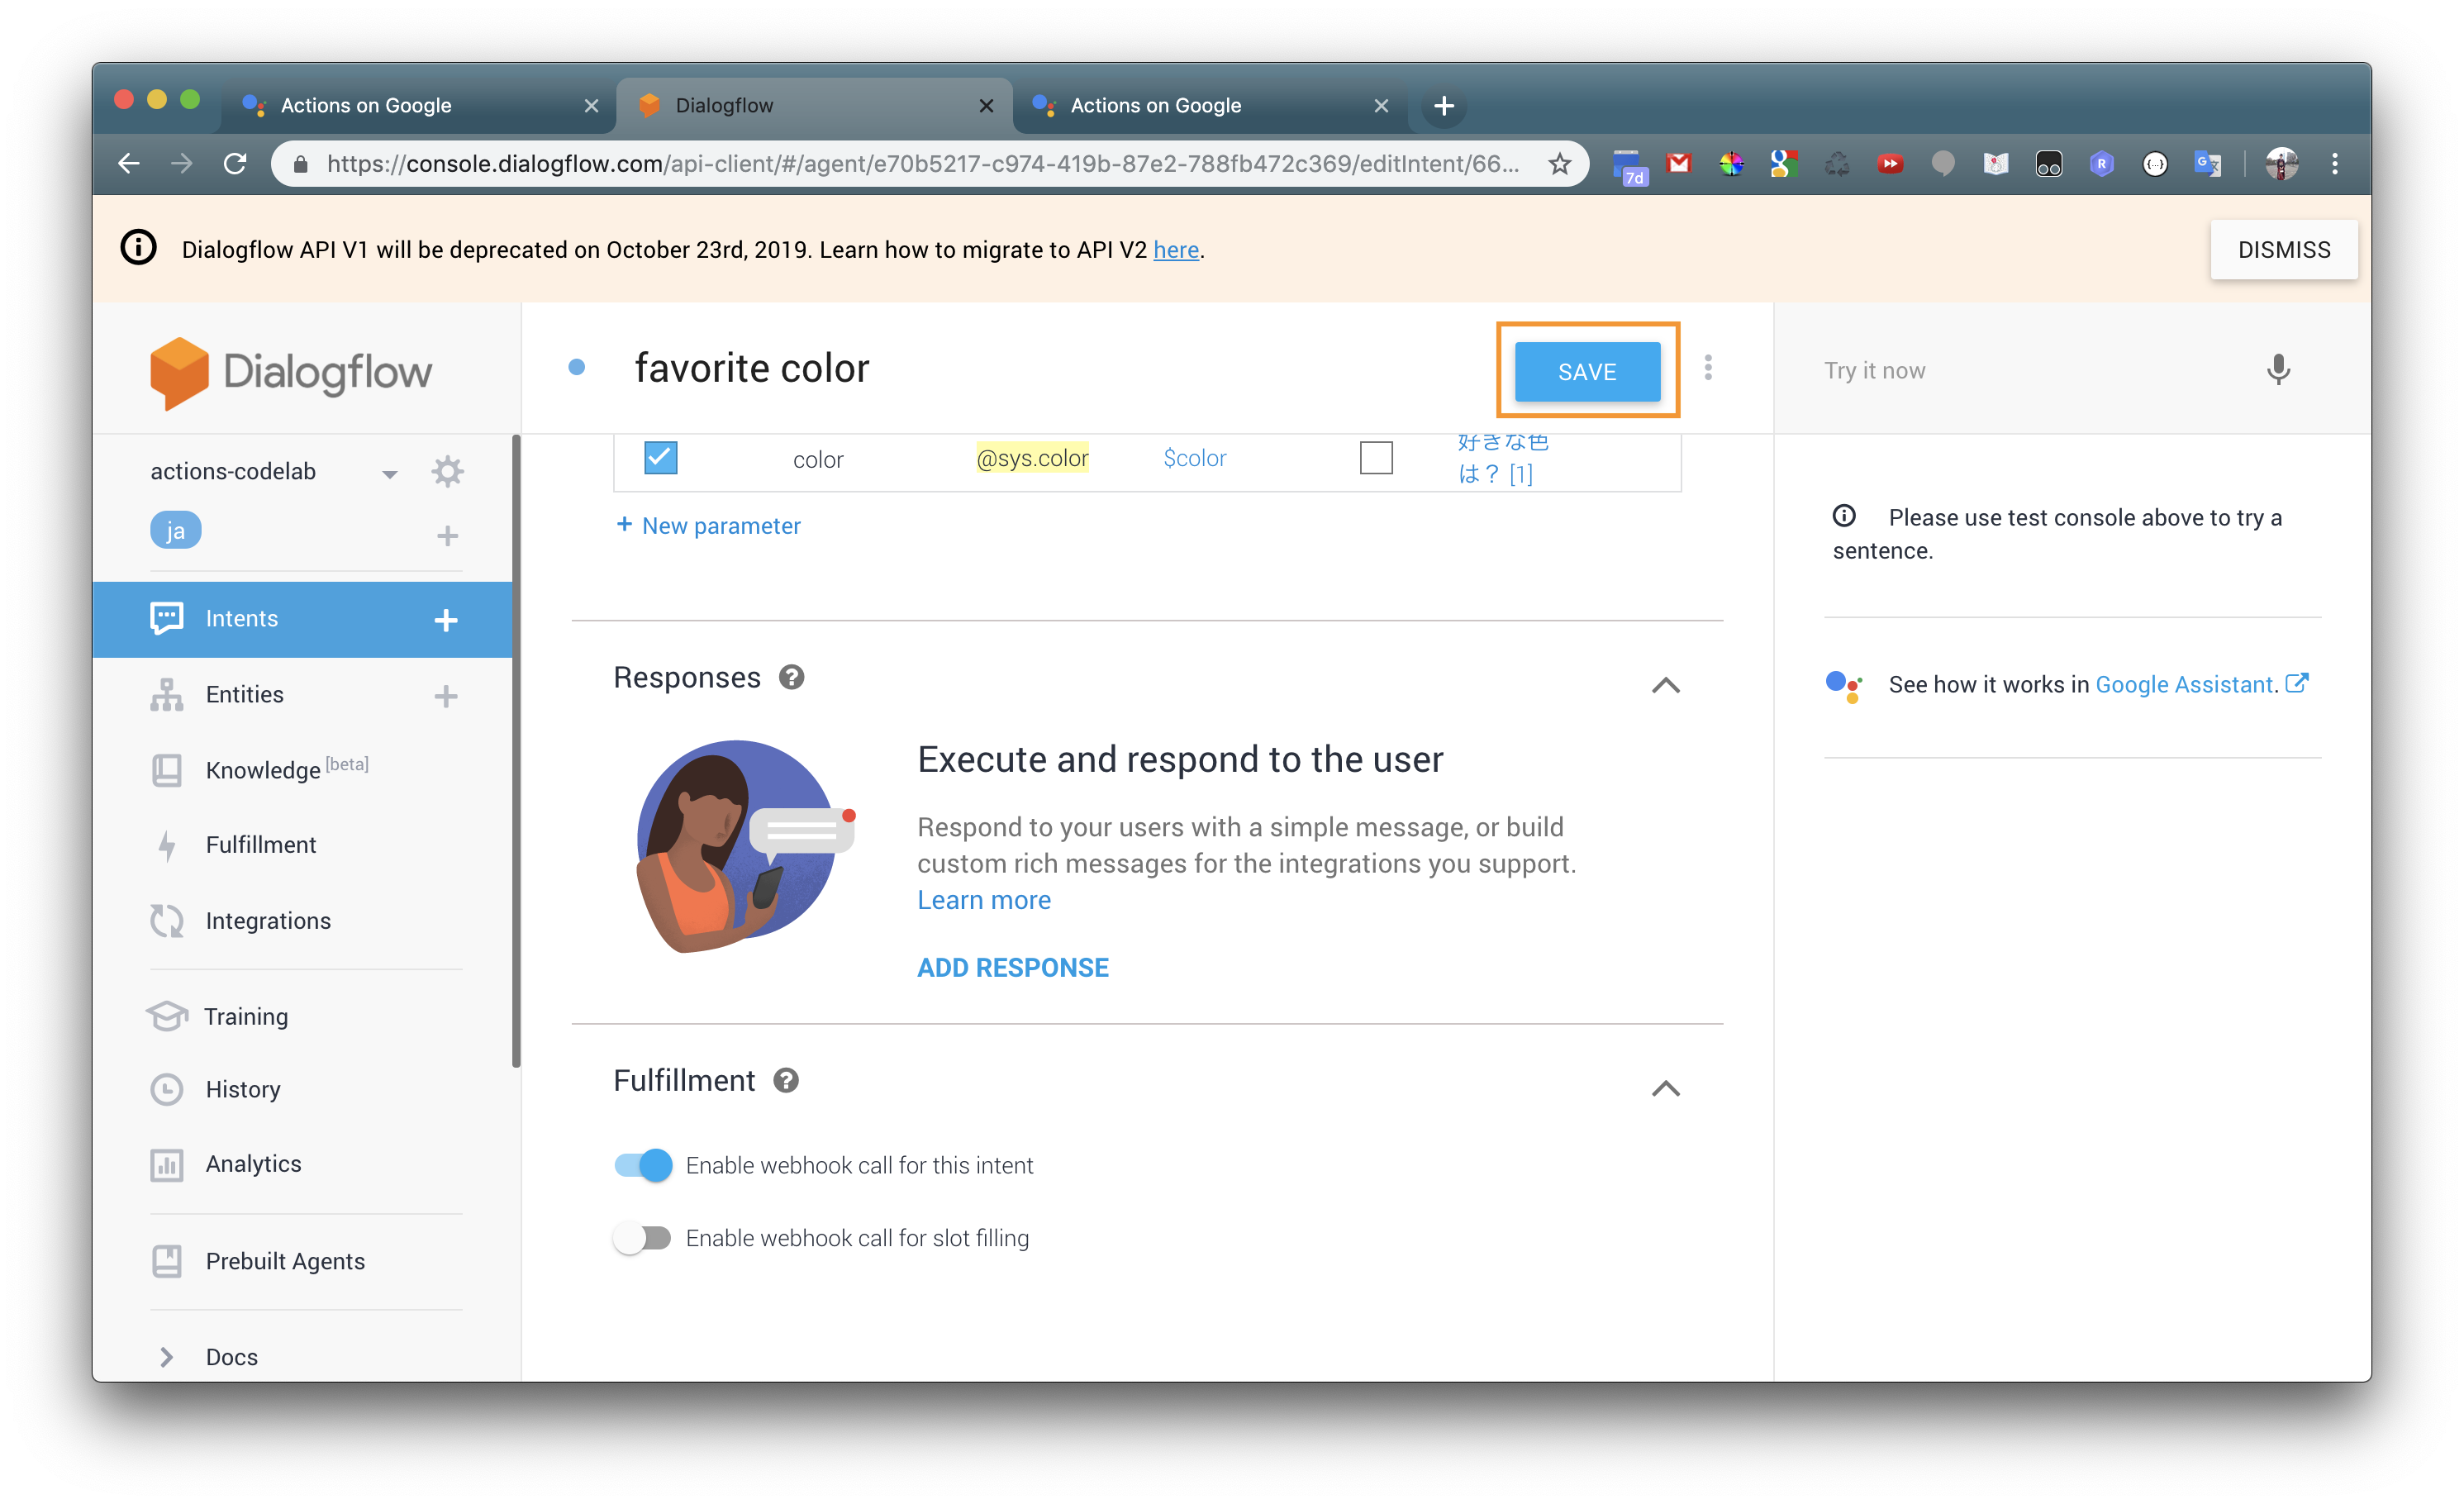The width and height of the screenshot is (2464, 1504).
Task: Click the Fulfillment section help icon
Action: 786,1081
